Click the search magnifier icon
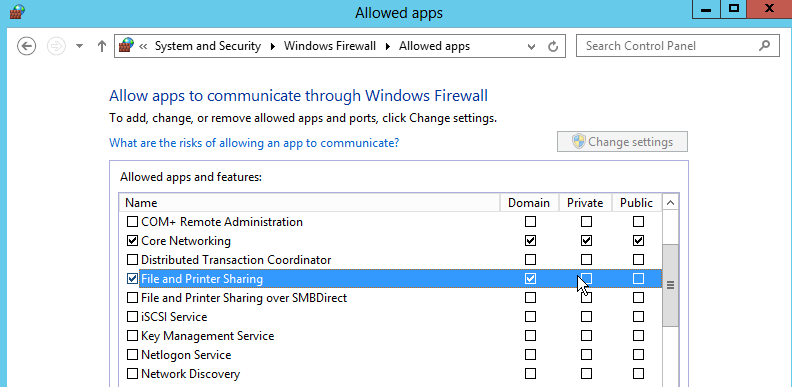 [x=765, y=46]
